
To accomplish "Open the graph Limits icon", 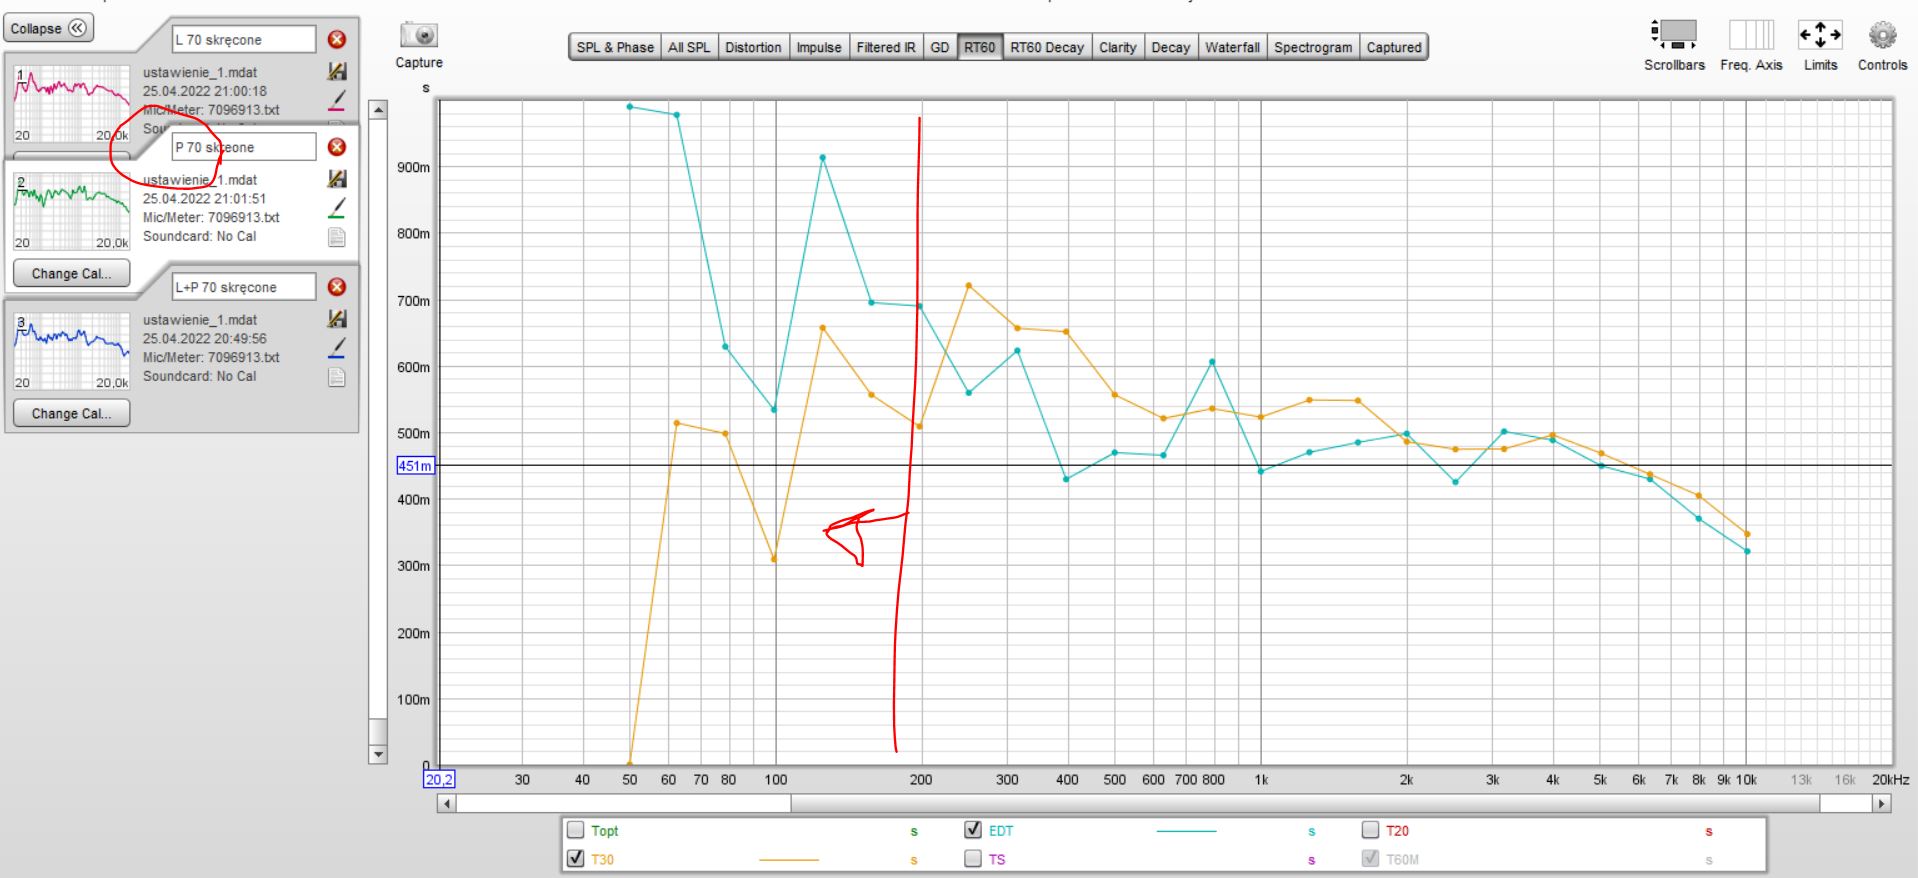I will pos(1820,34).
